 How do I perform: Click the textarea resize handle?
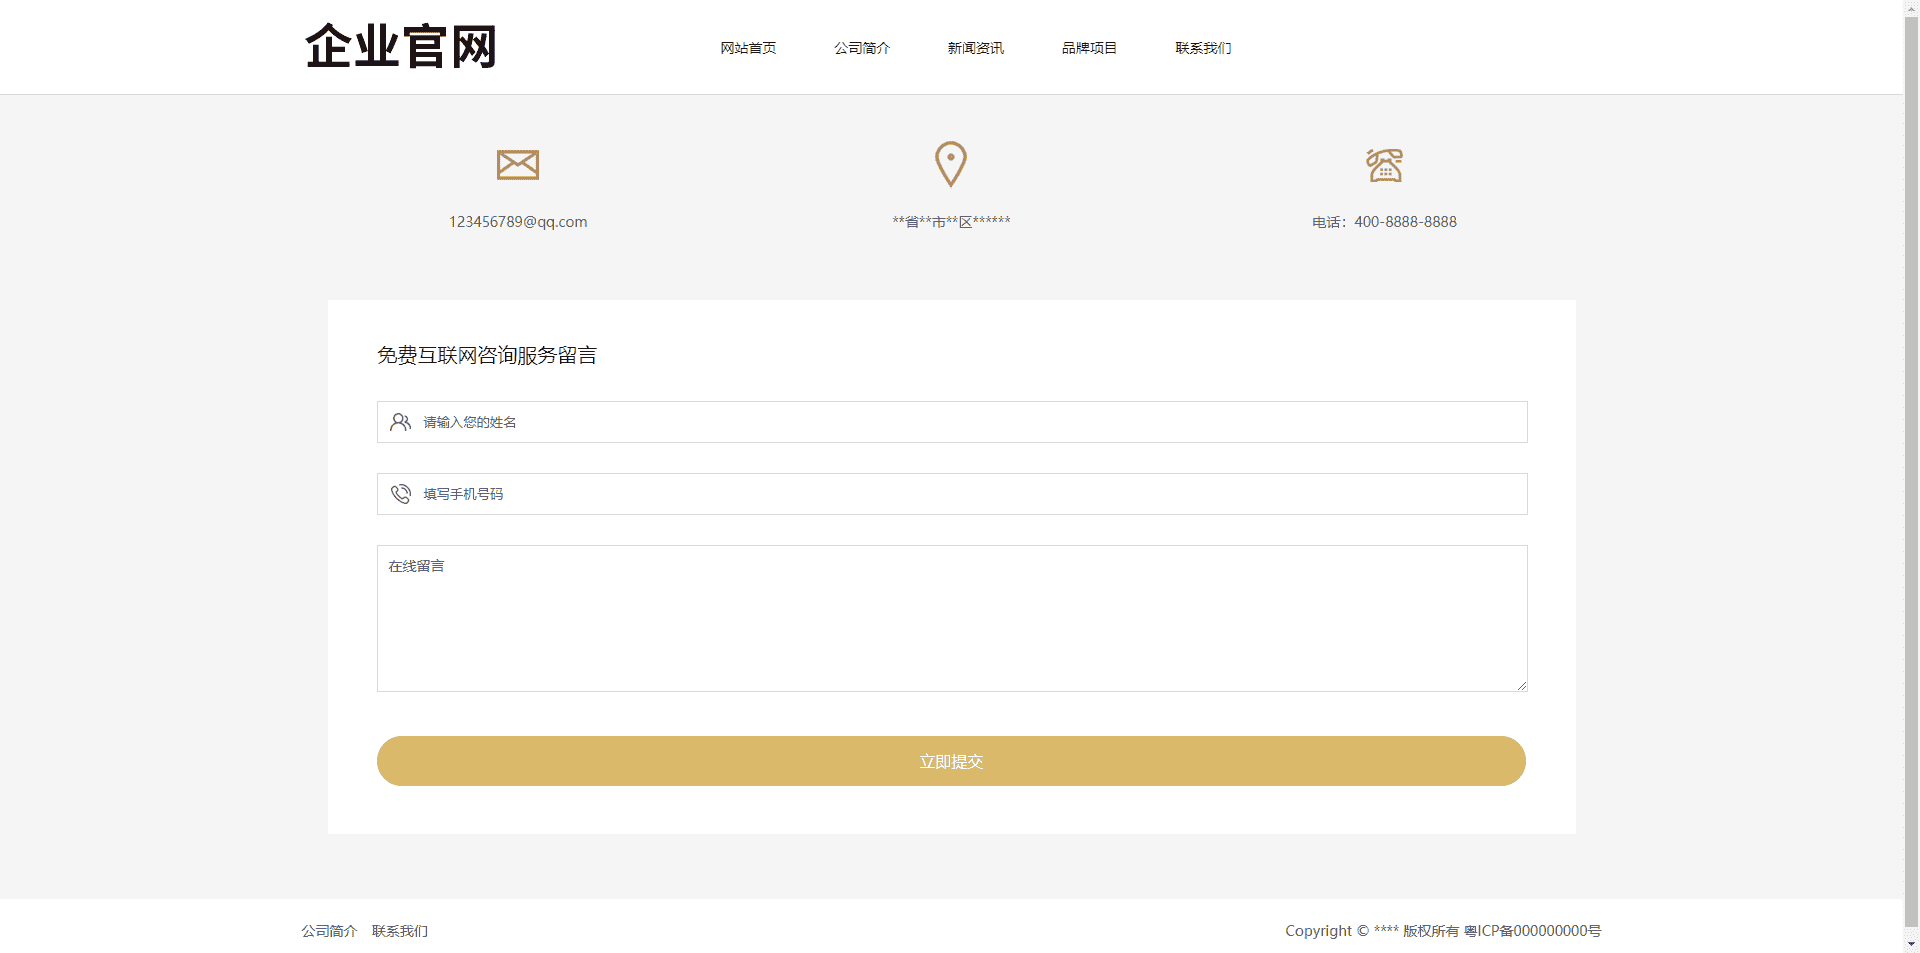coord(1521,685)
